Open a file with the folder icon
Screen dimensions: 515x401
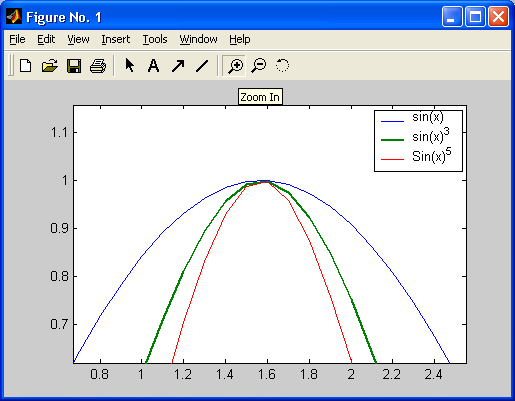coord(50,66)
